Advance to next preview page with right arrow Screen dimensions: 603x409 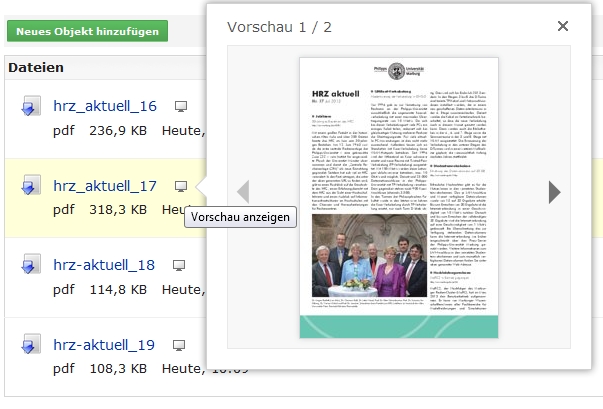point(555,191)
